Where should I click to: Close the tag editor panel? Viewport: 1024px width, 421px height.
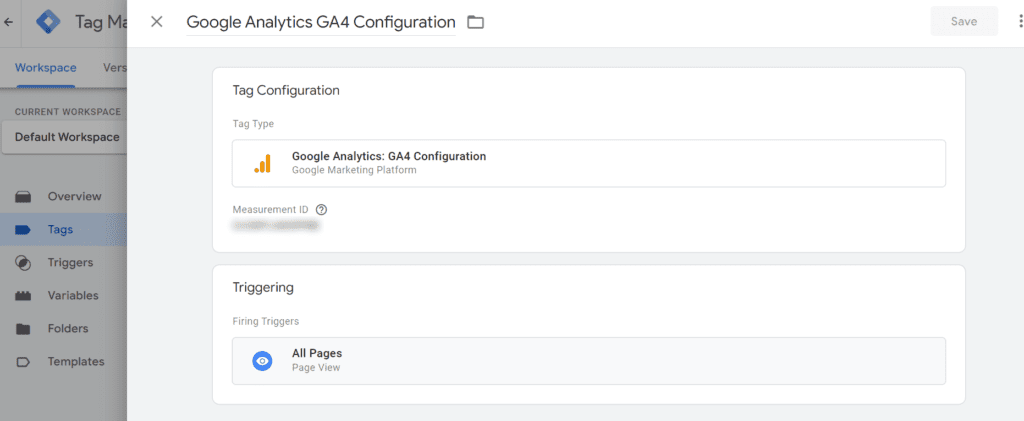pos(156,22)
